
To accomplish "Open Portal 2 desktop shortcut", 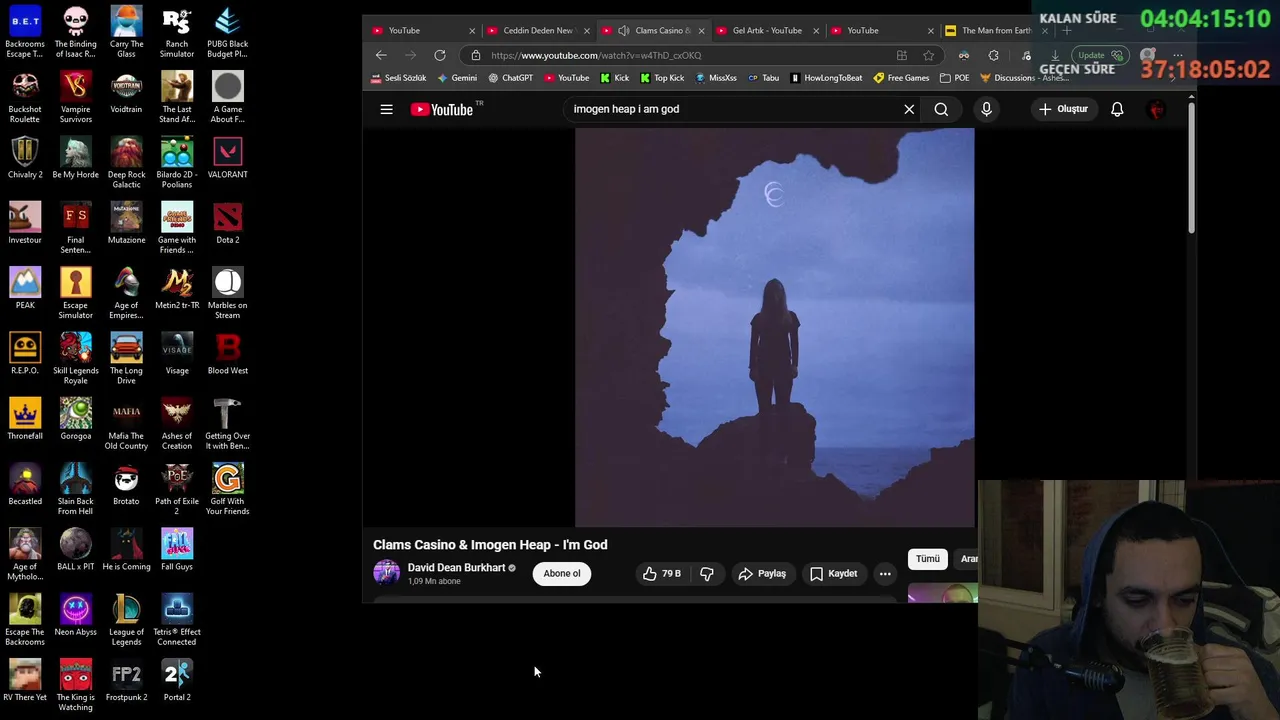I will click(177, 680).
